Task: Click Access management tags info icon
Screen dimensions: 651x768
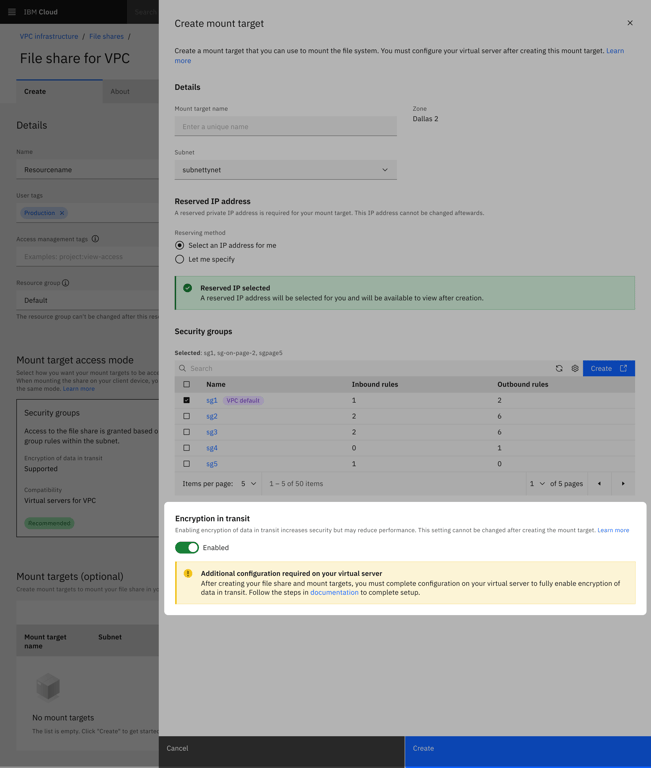Action: tap(96, 239)
